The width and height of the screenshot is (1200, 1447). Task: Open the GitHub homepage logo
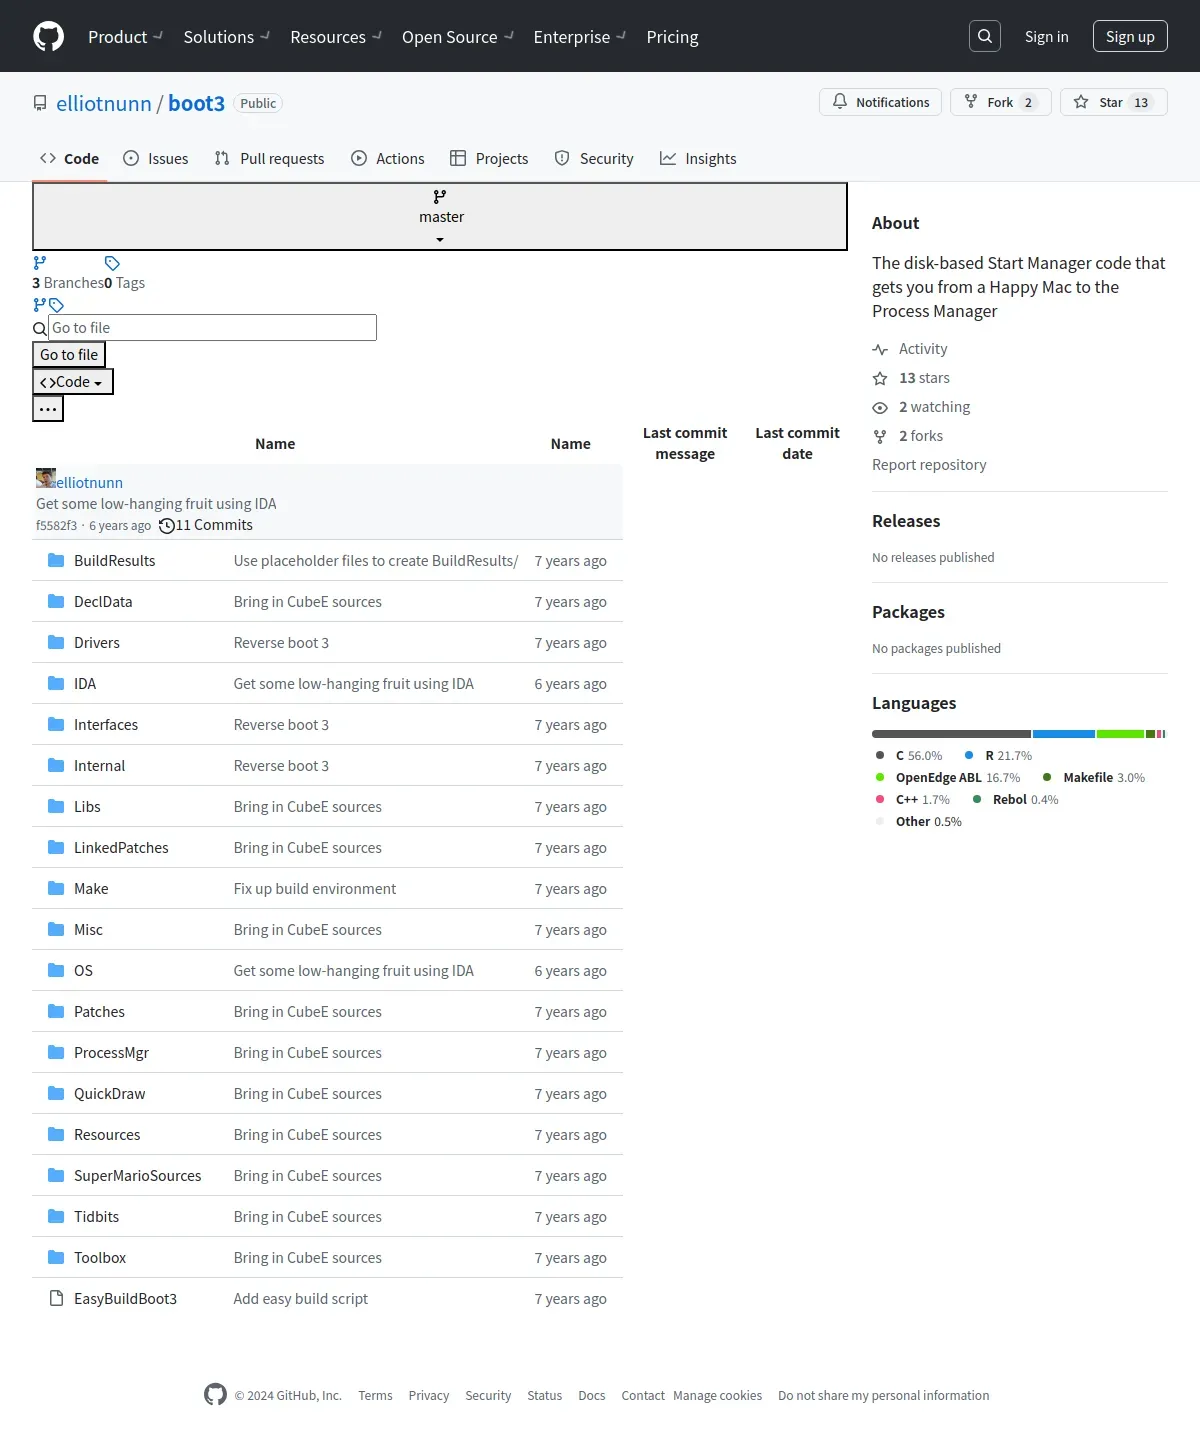pyautogui.click(x=48, y=36)
